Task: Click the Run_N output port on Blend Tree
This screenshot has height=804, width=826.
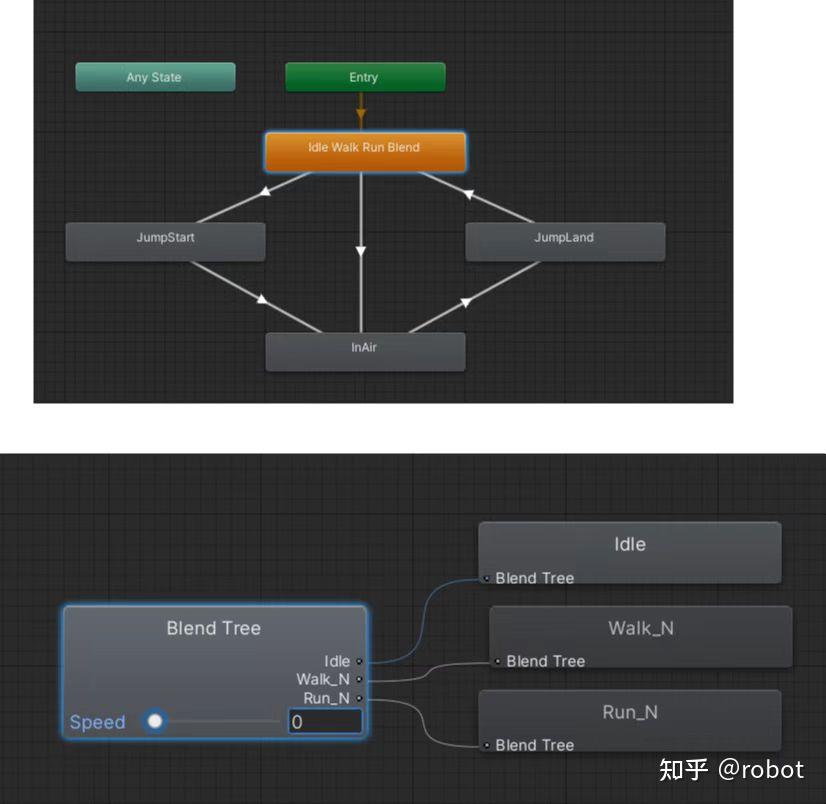Action: click(359, 698)
